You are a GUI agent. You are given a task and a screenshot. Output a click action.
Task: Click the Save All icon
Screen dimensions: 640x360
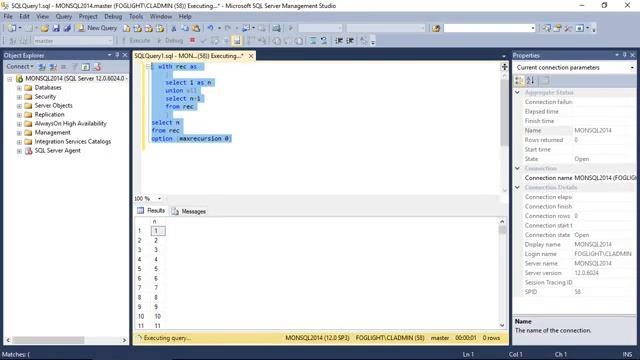pyautogui.click(x=67, y=28)
